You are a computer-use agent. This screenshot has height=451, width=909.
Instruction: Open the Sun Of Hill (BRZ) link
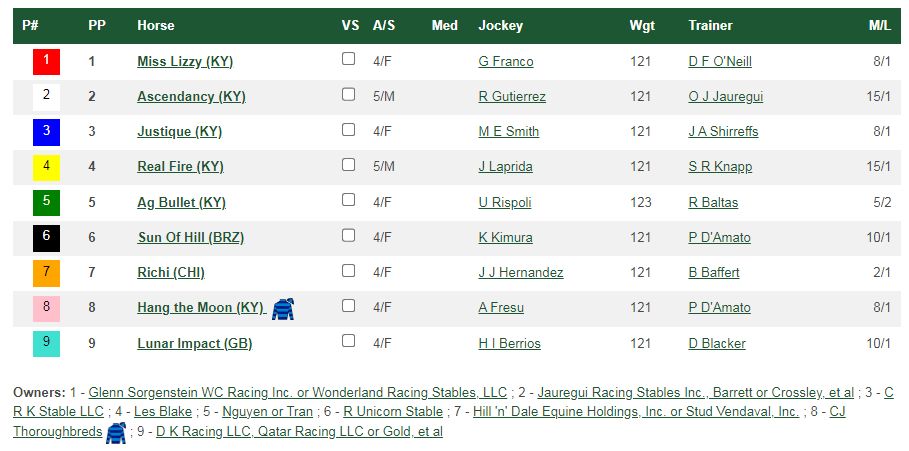191,238
